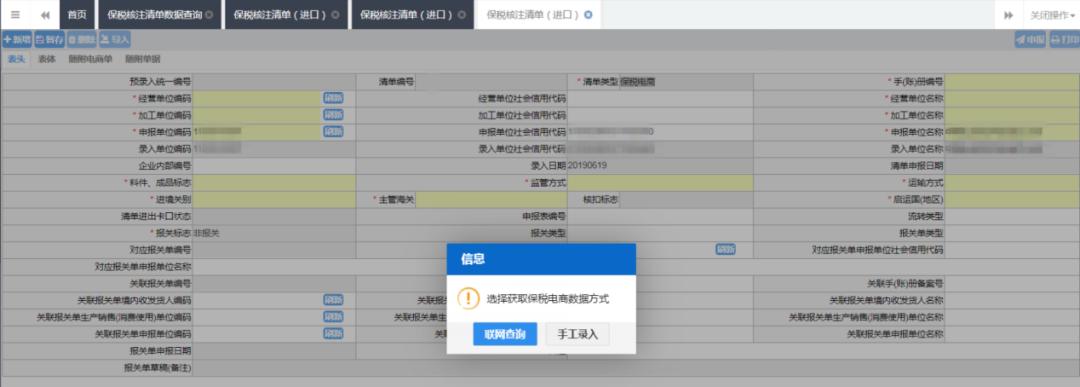The image size is (1080, 387).
Task: Click the 清单类型 field showing 保税电商
Action: (x=685, y=81)
